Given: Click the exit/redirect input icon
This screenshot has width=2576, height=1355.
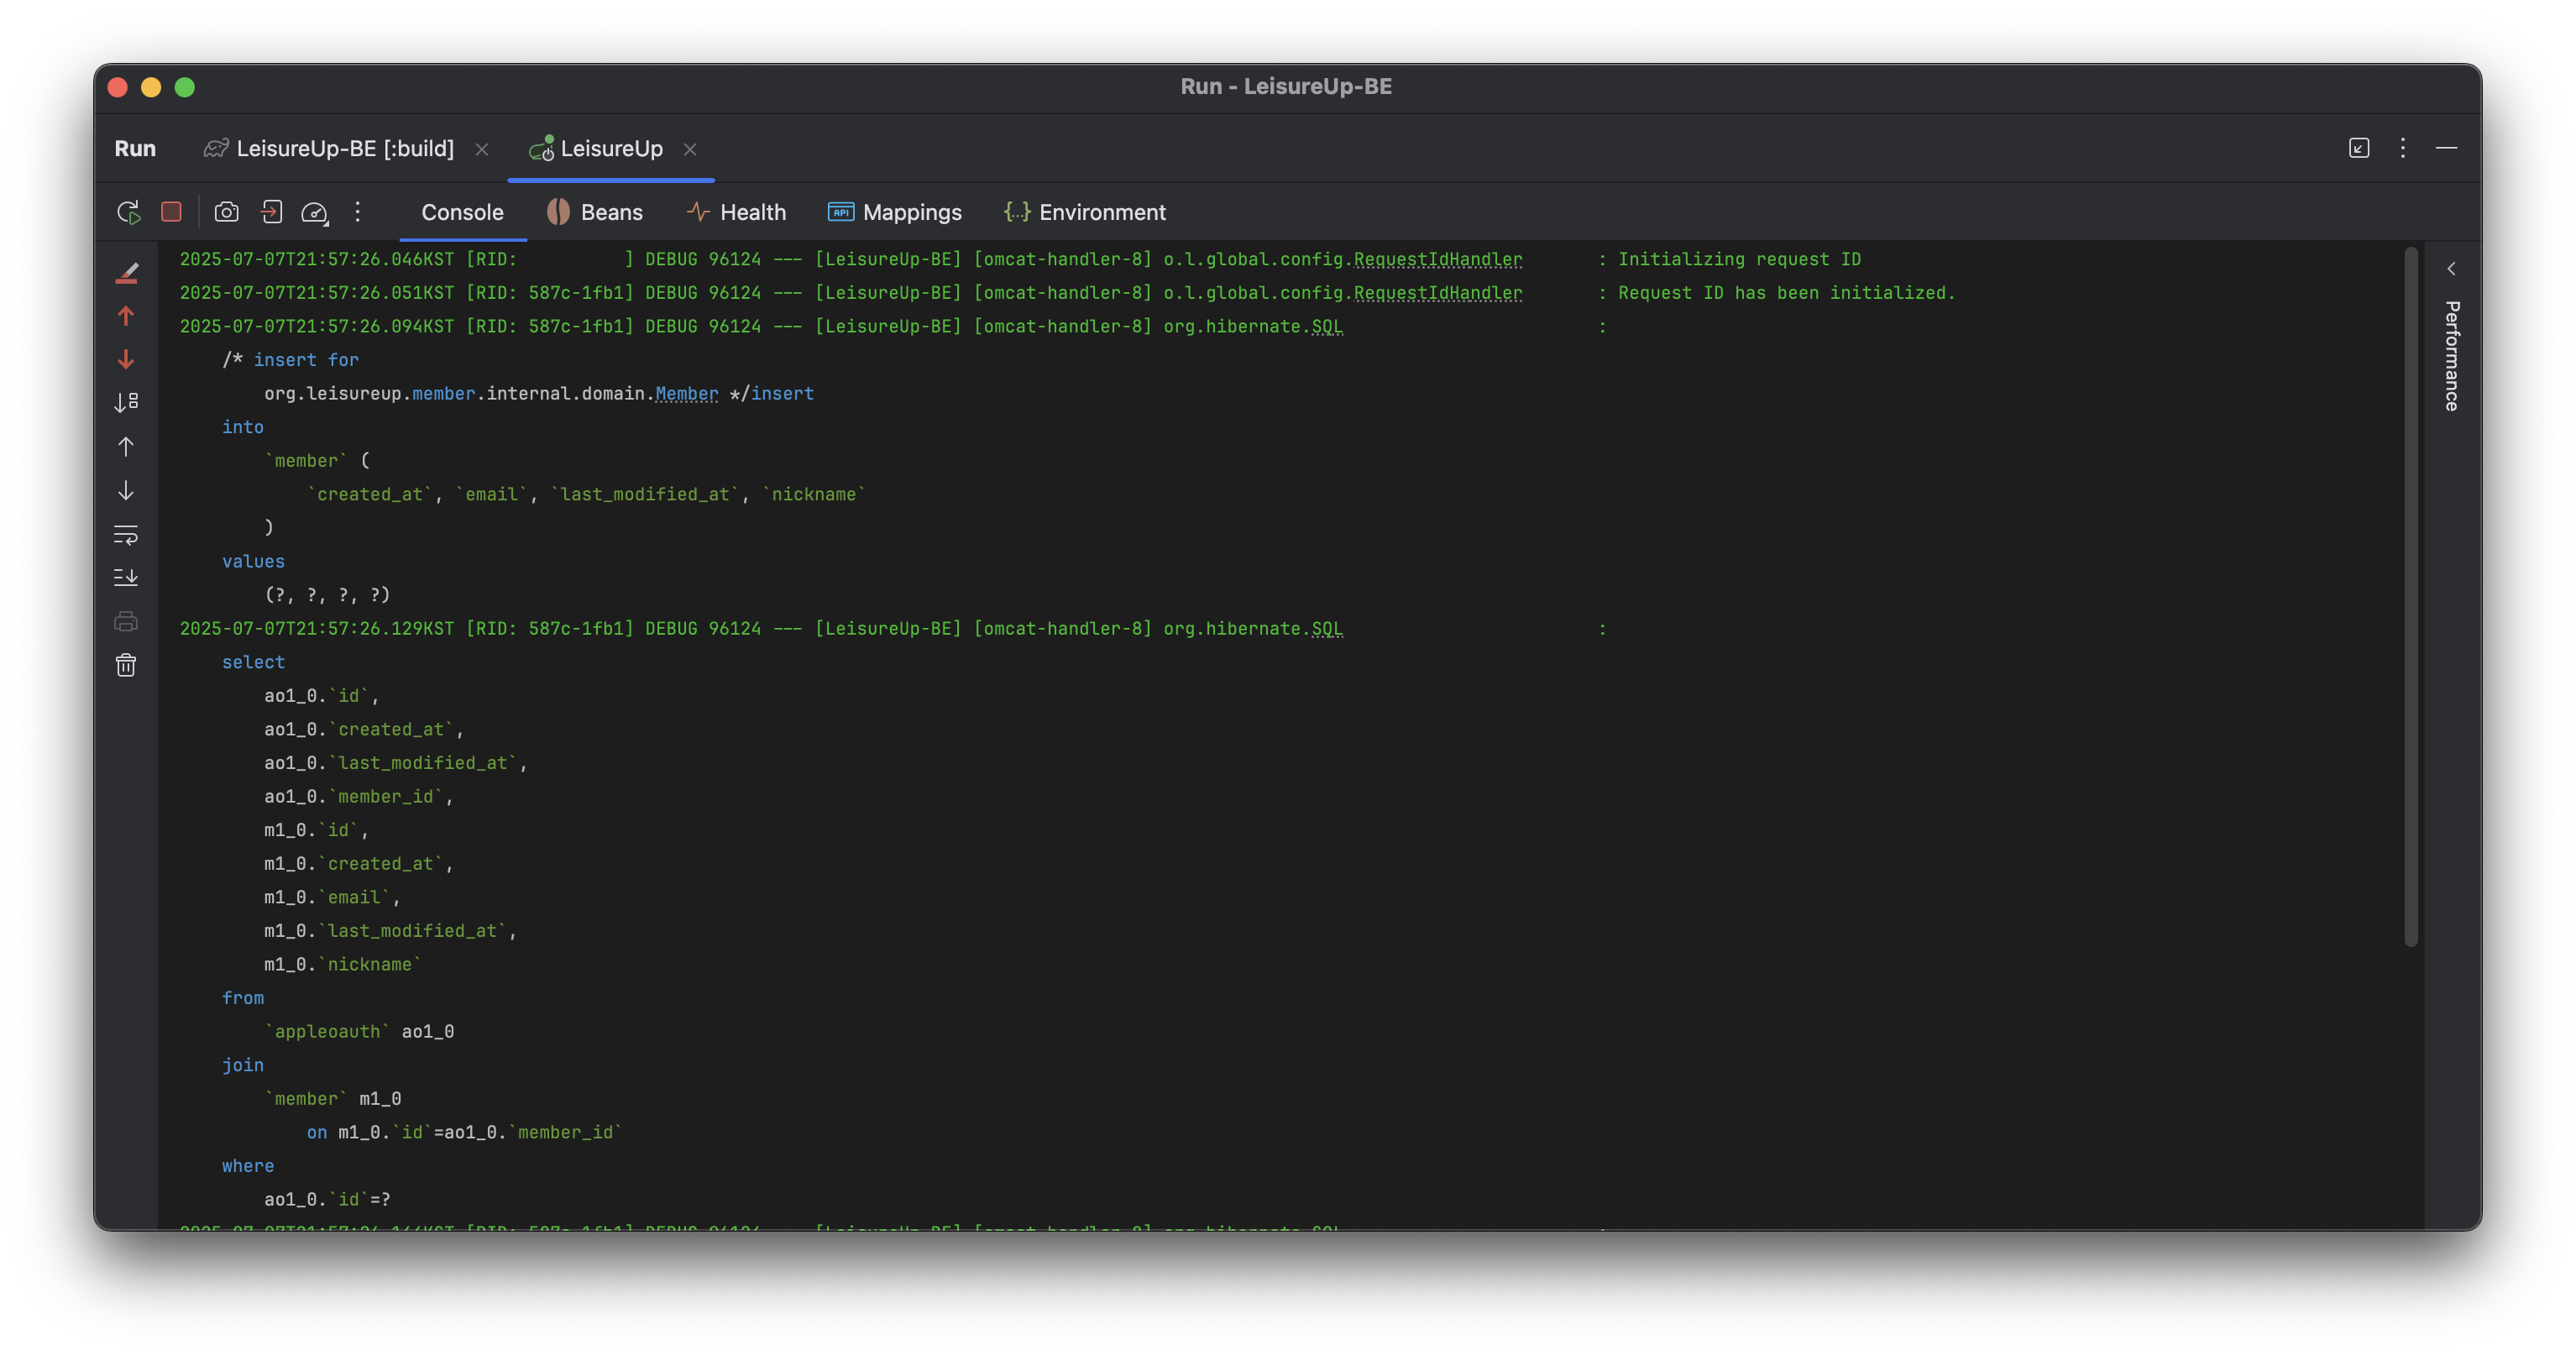Looking at the screenshot, I should [271, 212].
